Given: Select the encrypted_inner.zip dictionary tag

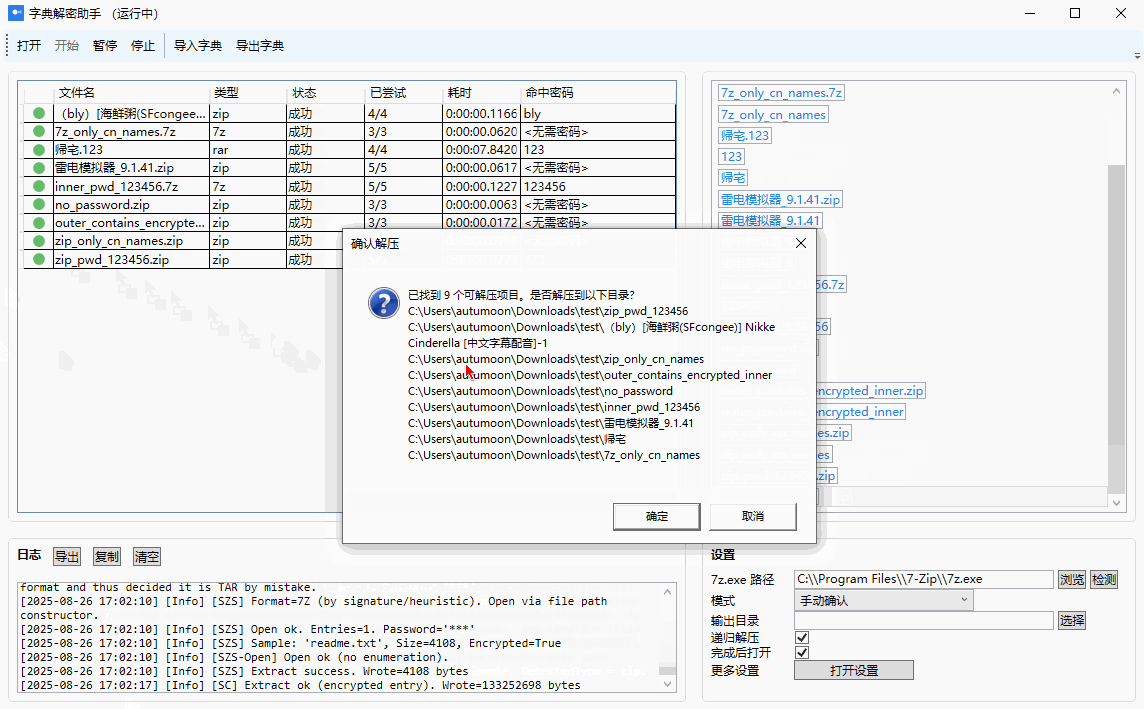Looking at the screenshot, I should [x=870, y=390].
